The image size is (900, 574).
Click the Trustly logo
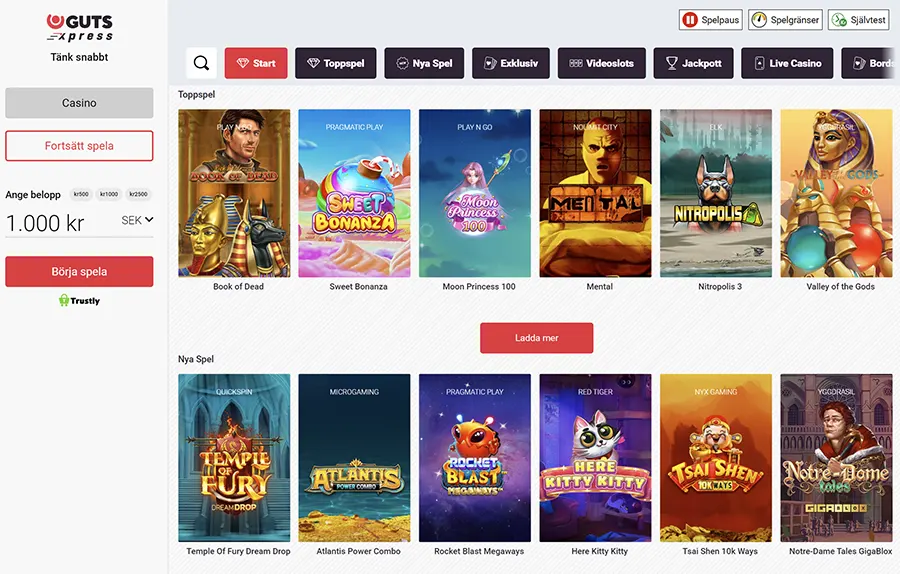coord(79,300)
